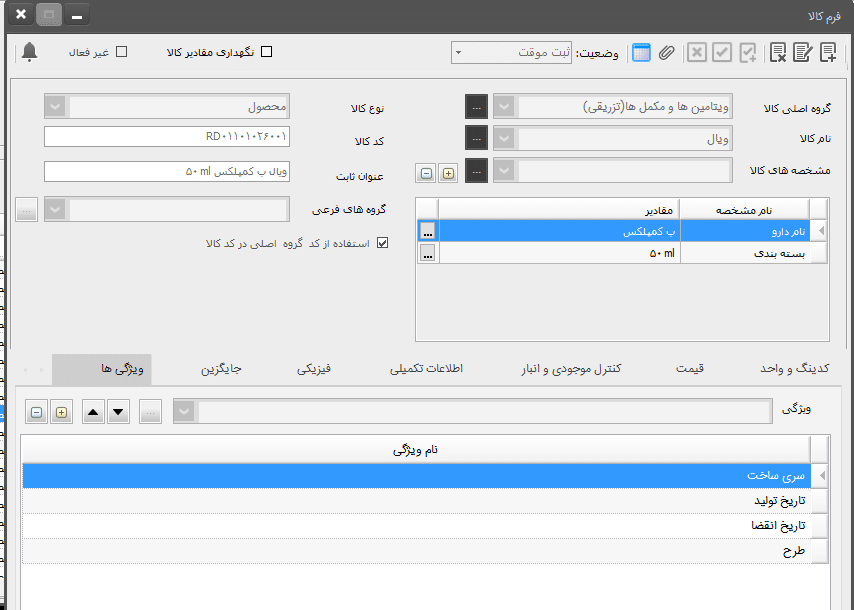Click the مقادیر column header

(x=559, y=210)
